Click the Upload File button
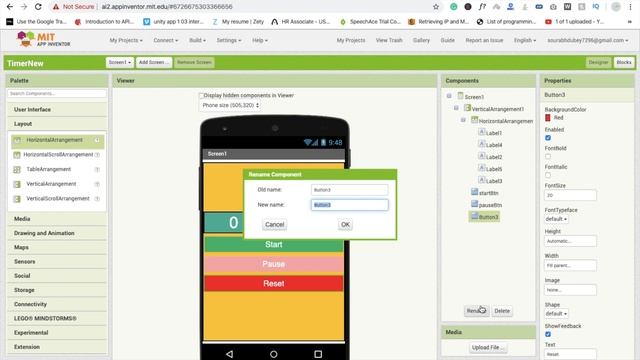This screenshot has height=360, width=640. pos(488,347)
